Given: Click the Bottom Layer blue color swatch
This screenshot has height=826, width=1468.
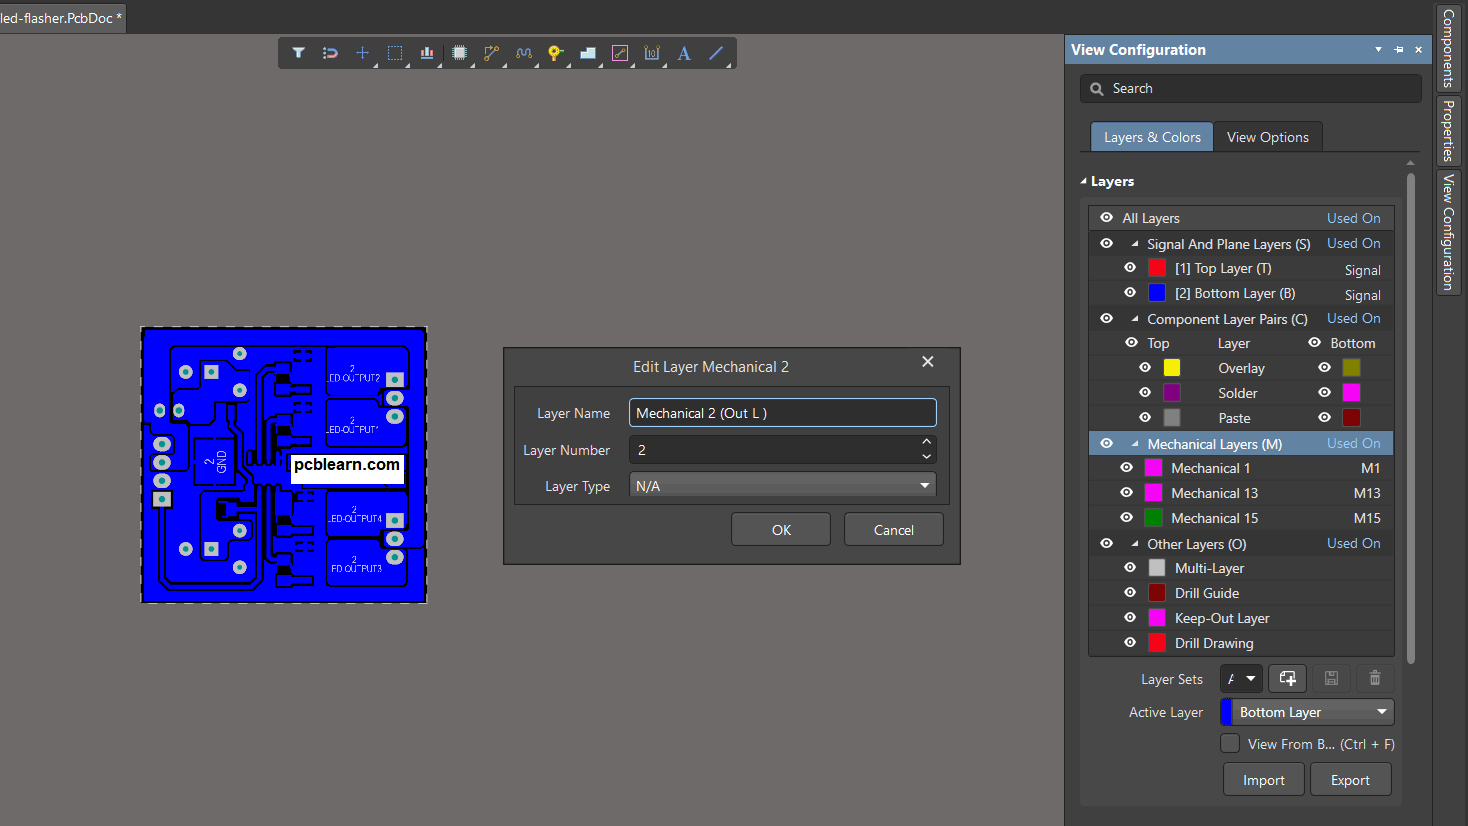Looking at the screenshot, I should tap(1157, 293).
